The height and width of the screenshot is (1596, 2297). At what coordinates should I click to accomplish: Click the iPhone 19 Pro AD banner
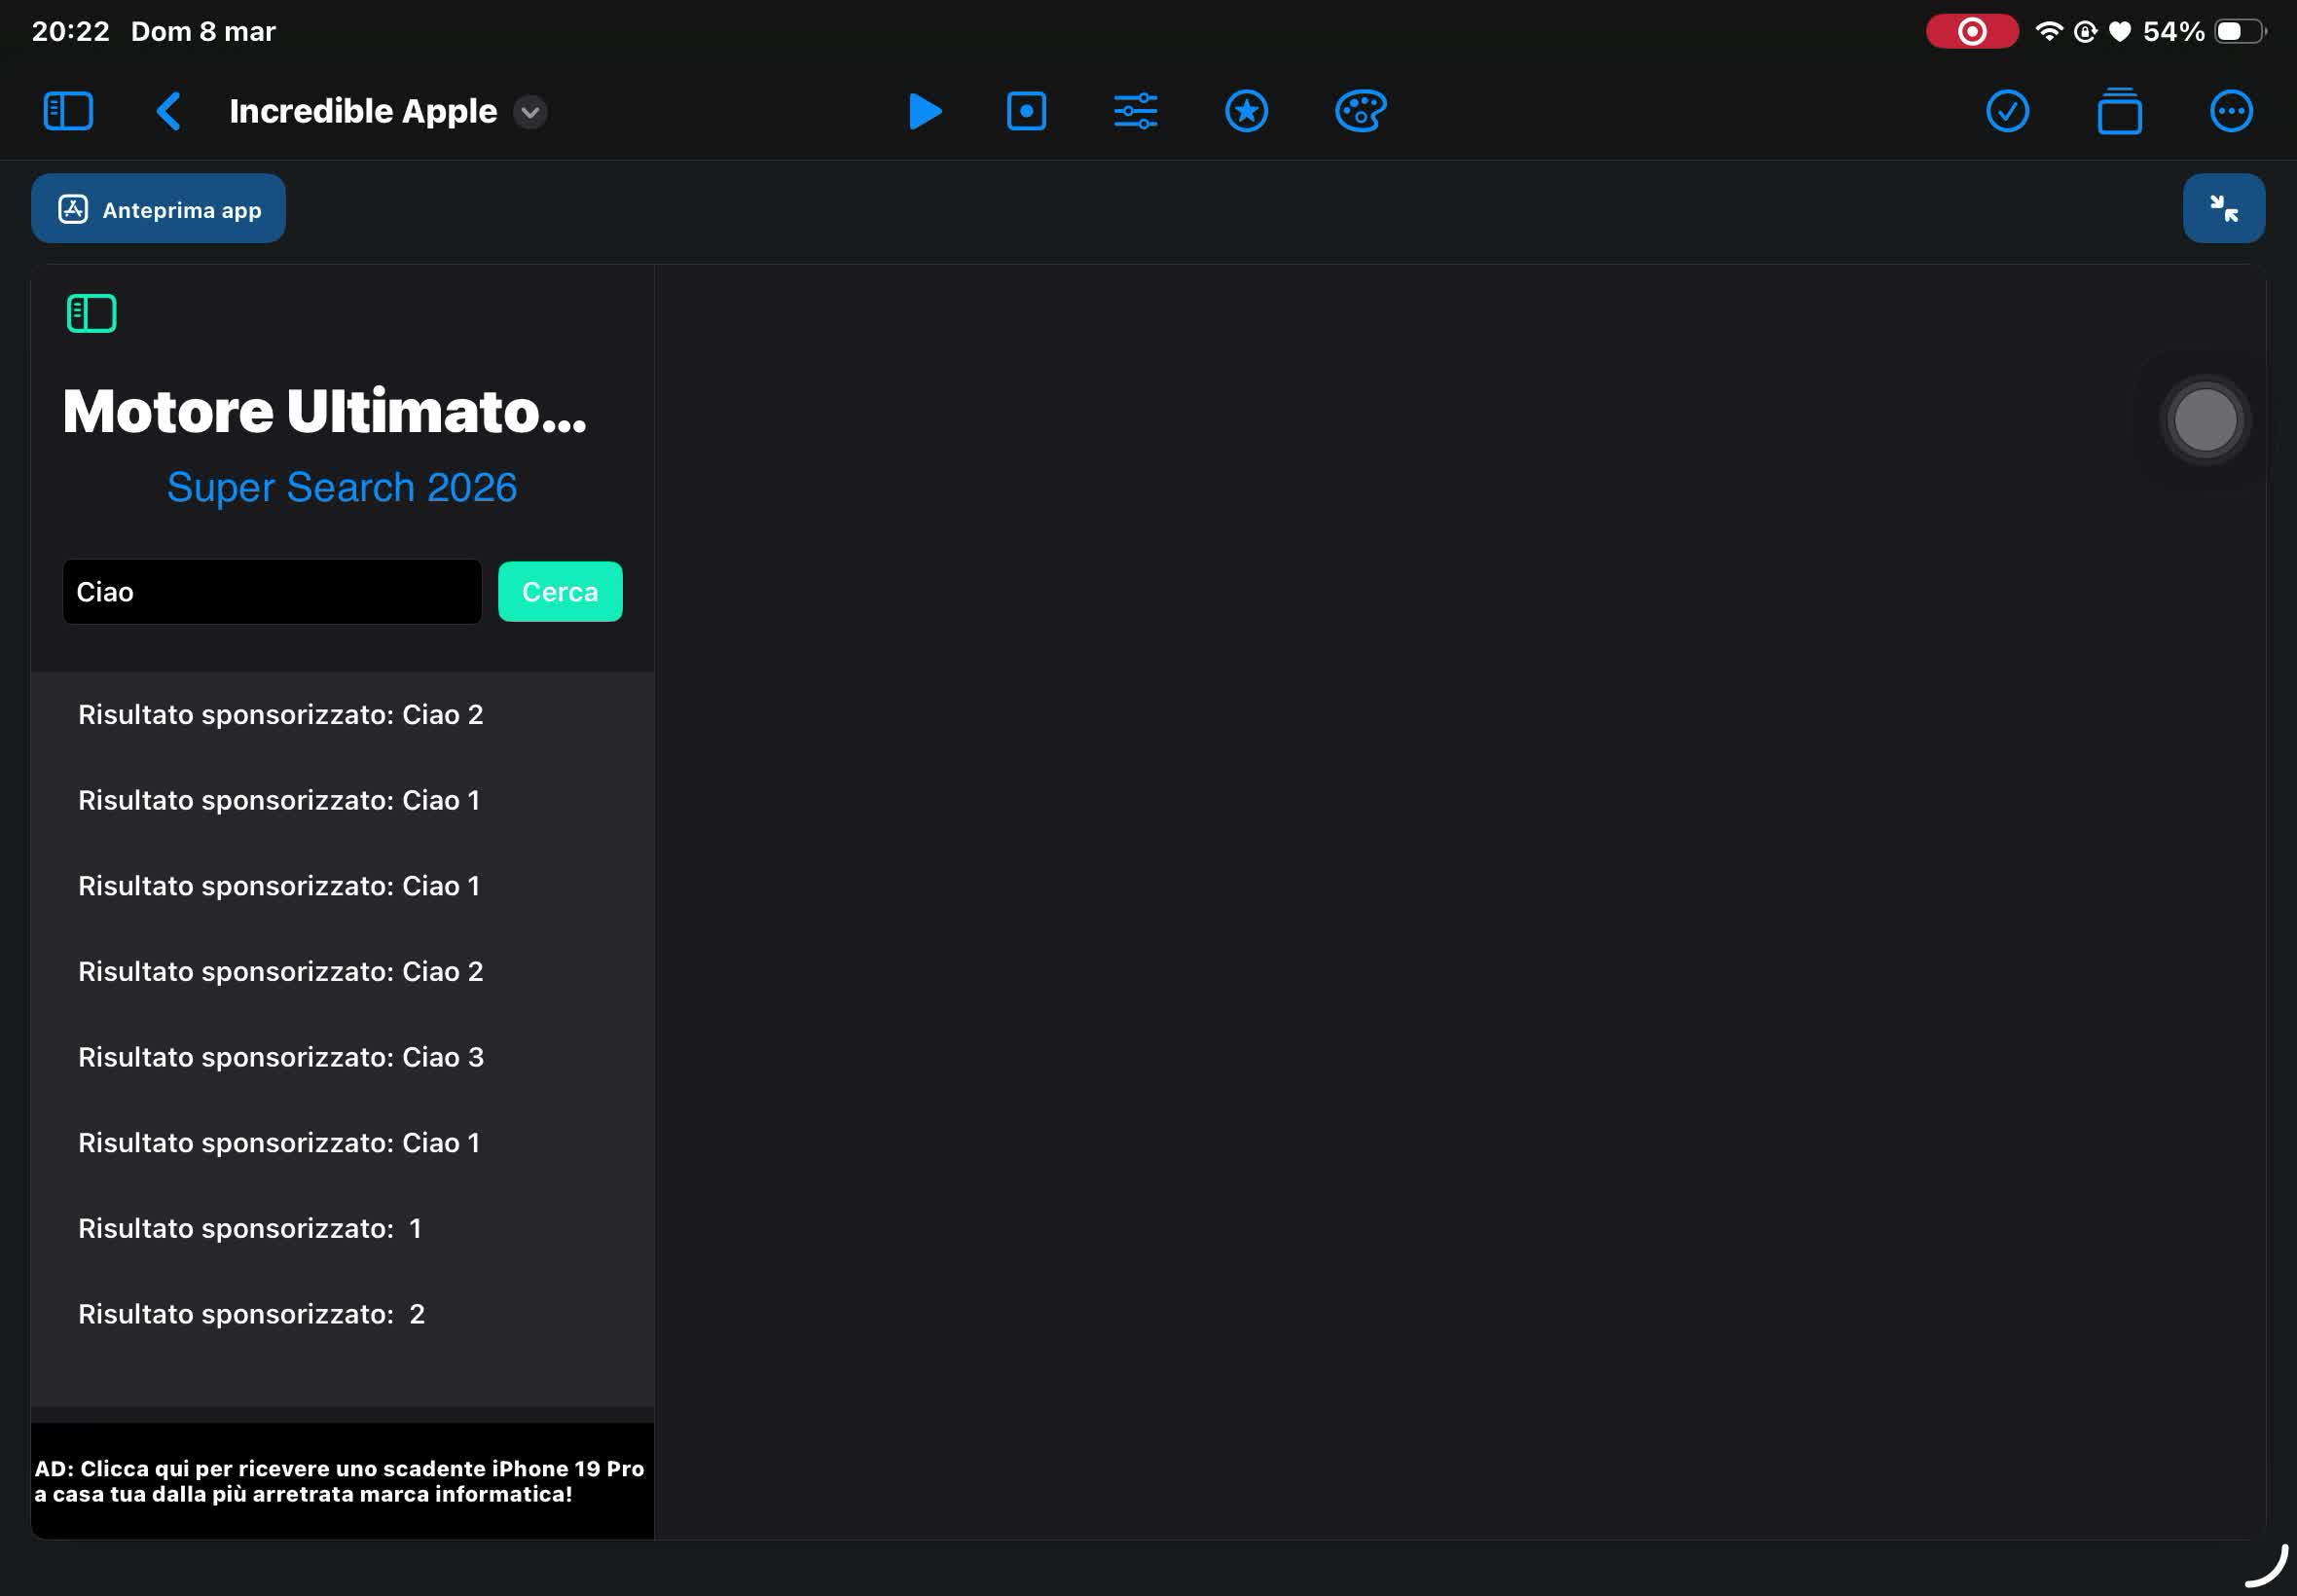(341, 1481)
